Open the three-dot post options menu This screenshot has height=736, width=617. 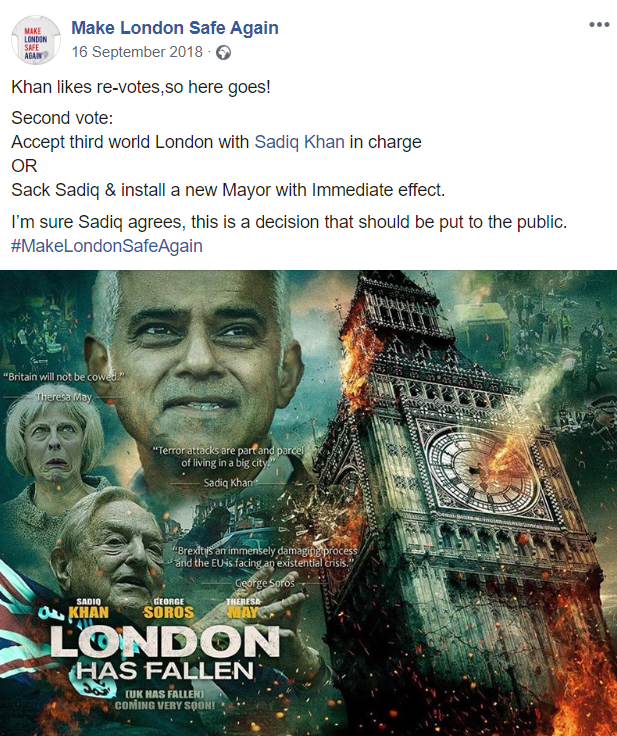[599, 25]
